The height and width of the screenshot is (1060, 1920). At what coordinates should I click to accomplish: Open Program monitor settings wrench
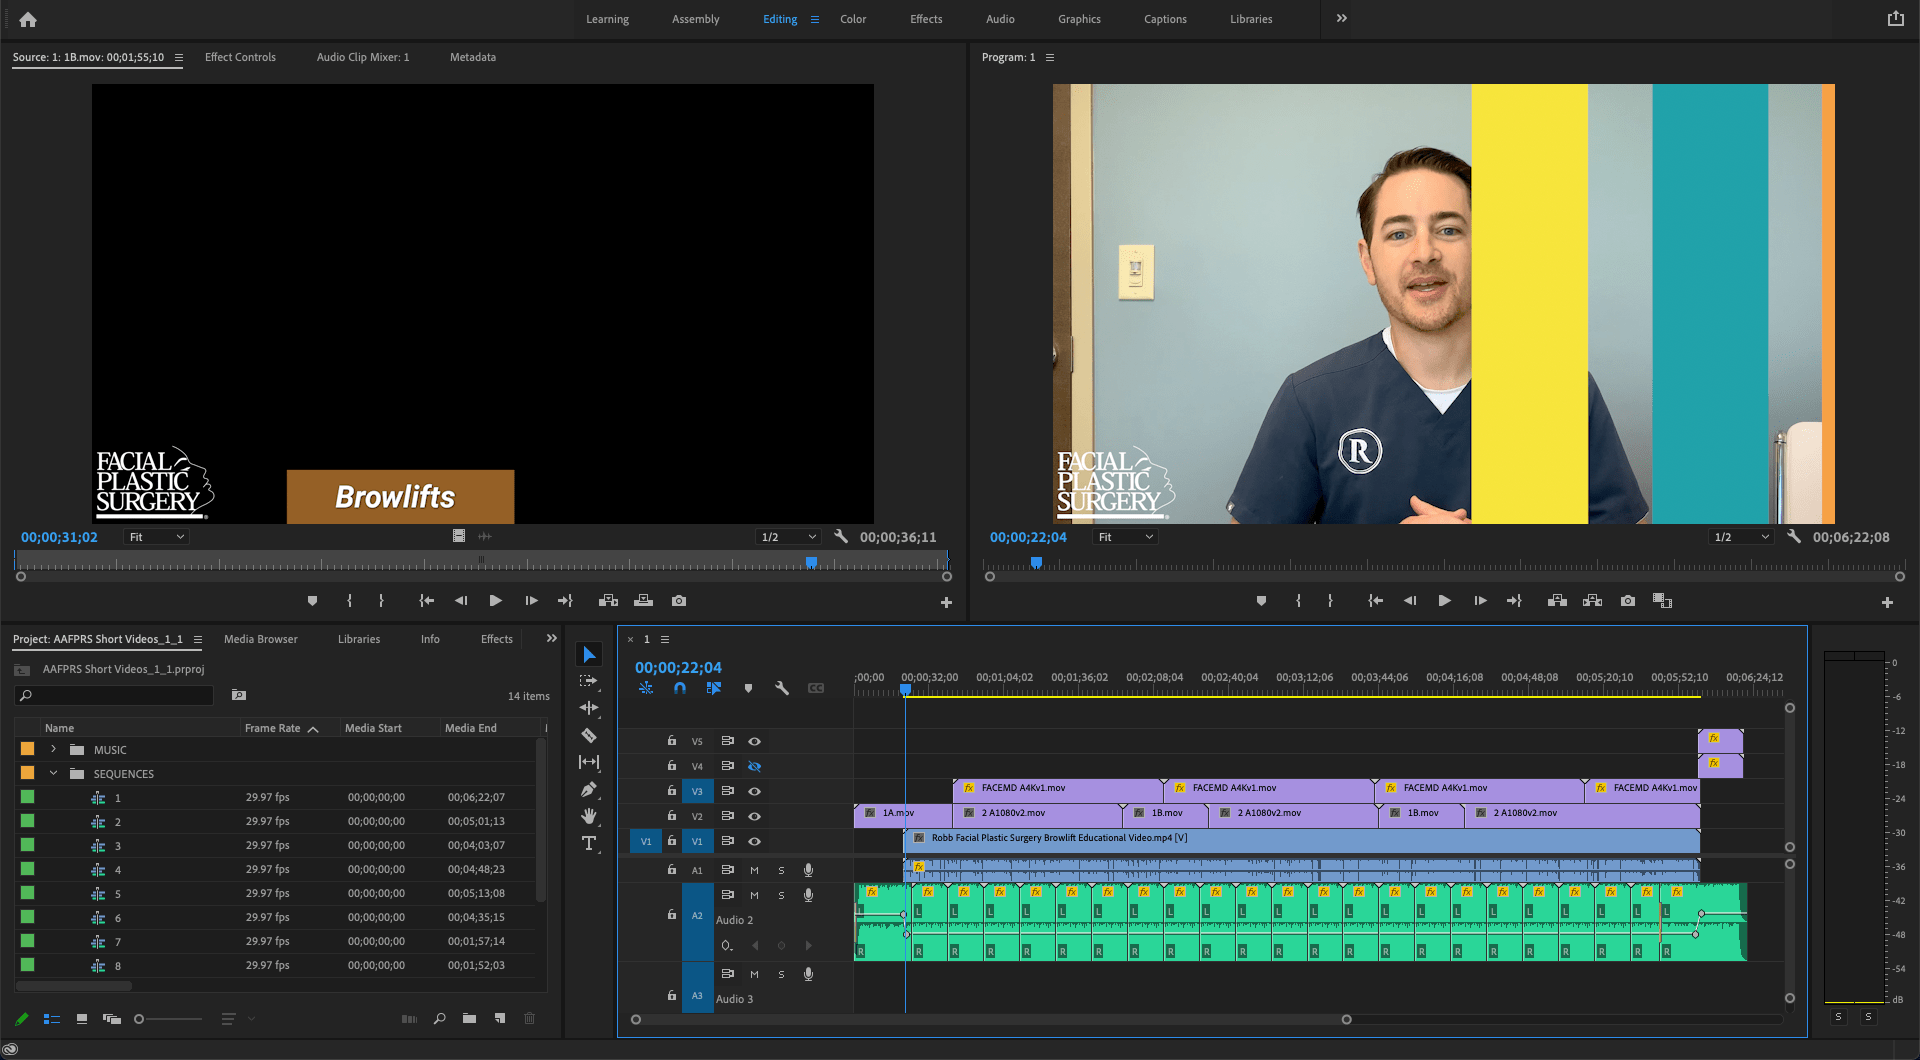(x=1794, y=537)
